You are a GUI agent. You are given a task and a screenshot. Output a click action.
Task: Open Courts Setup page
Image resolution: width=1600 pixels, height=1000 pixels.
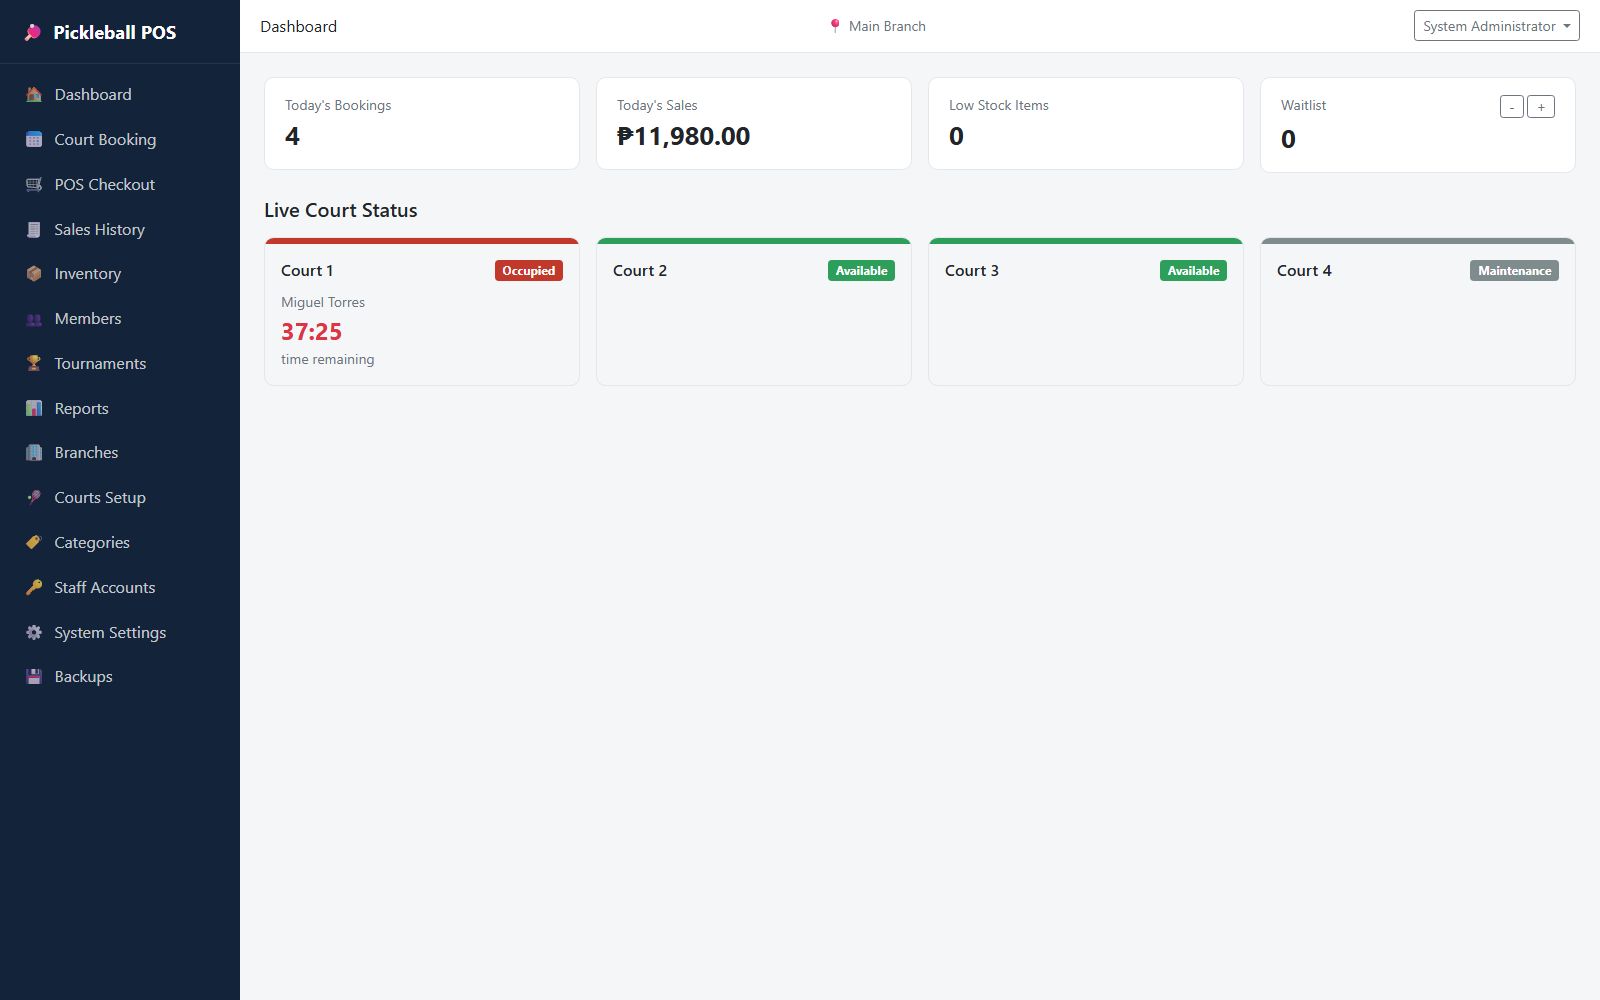click(x=120, y=497)
